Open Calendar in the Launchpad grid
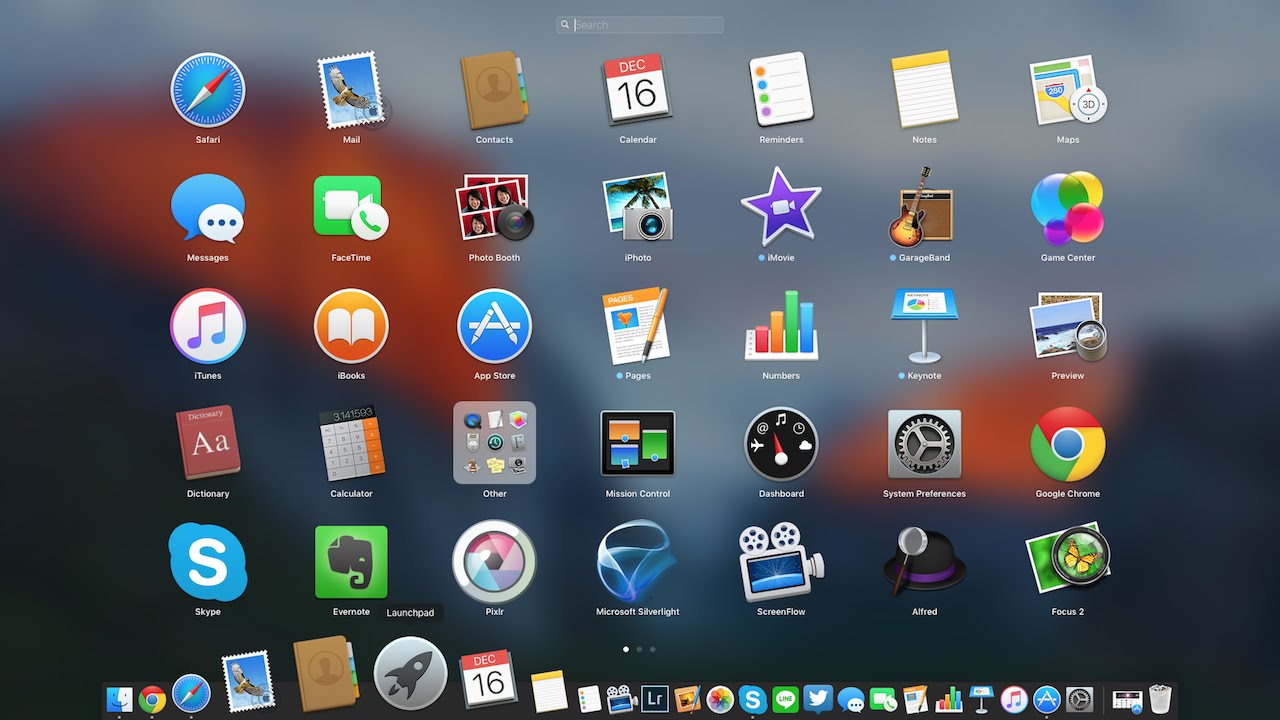The height and width of the screenshot is (720, 1280). click(x=638, y=90)
